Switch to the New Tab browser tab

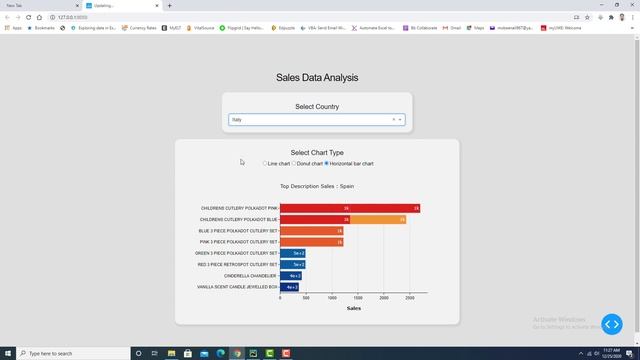pos(41,6)
